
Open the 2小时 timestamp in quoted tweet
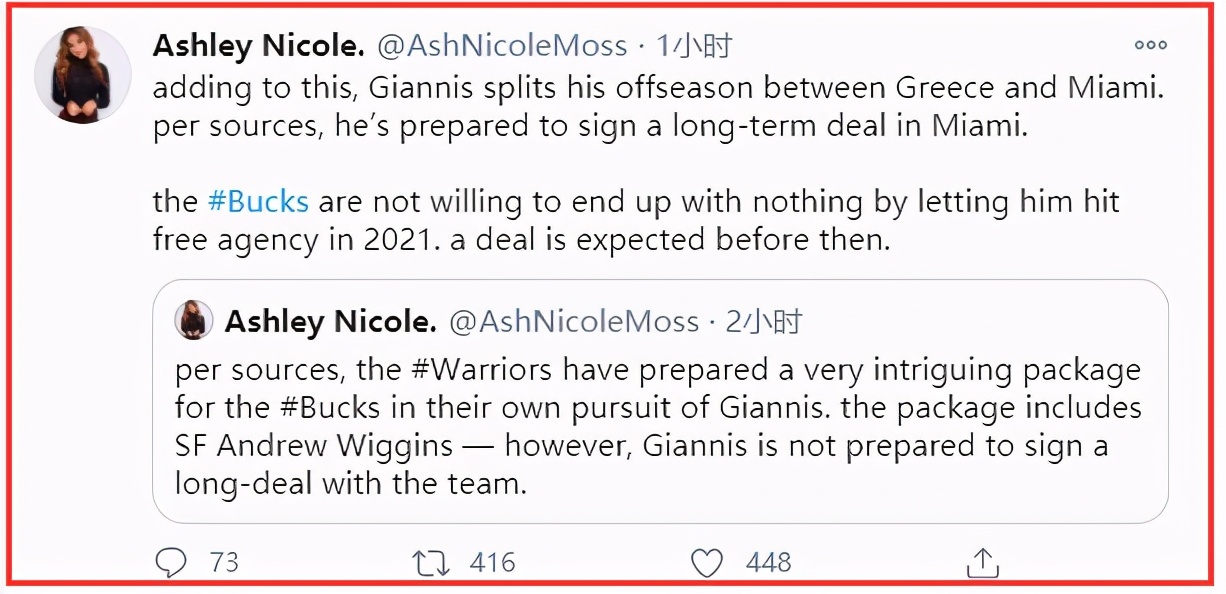tap(765, 321)
